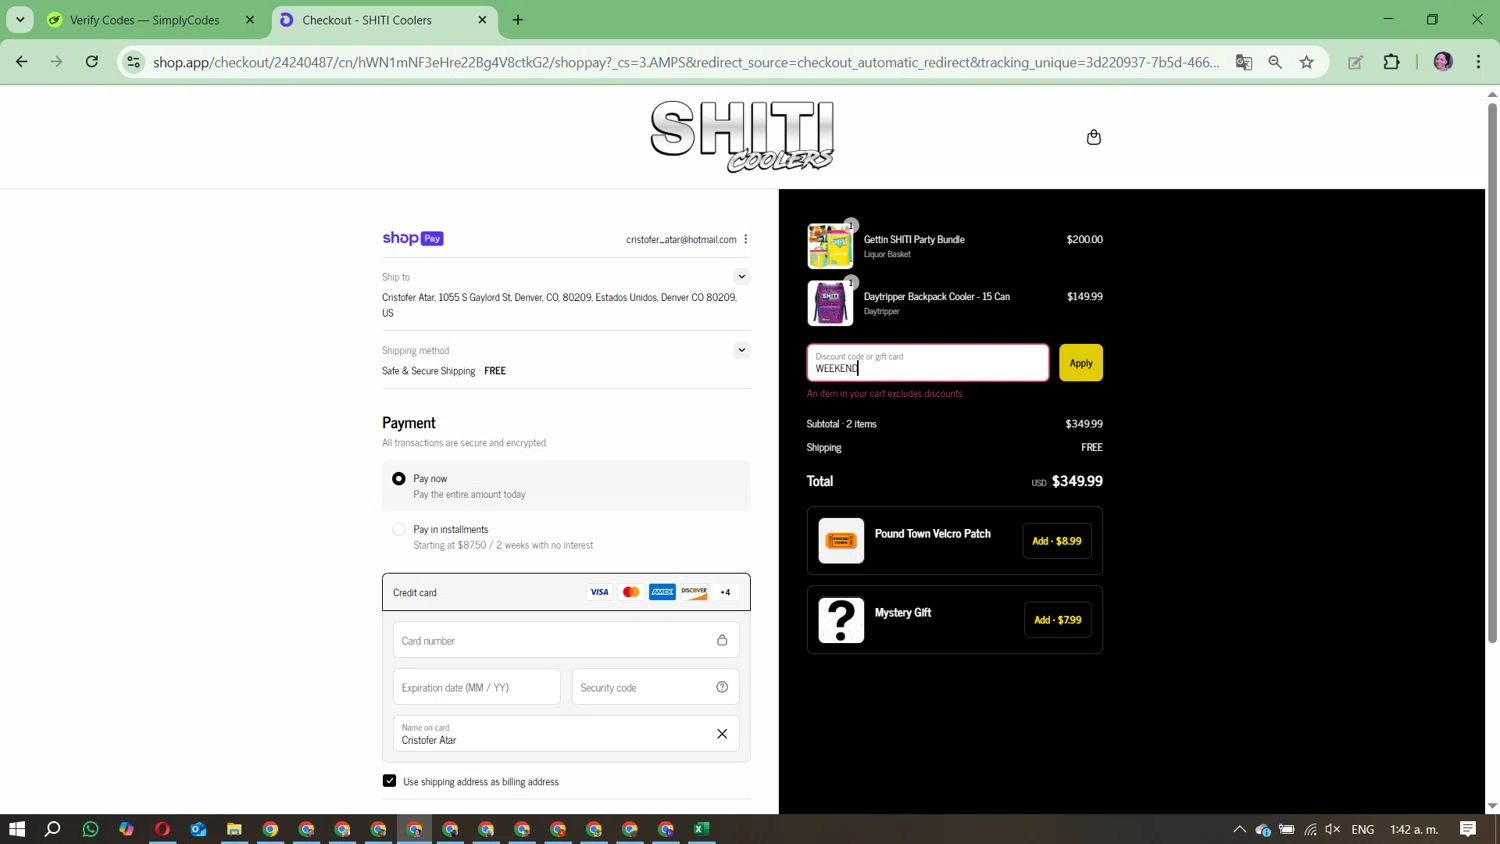Click the muted volume tray icon
The width and height of the screenshot is (1500, 844).
1332,829
